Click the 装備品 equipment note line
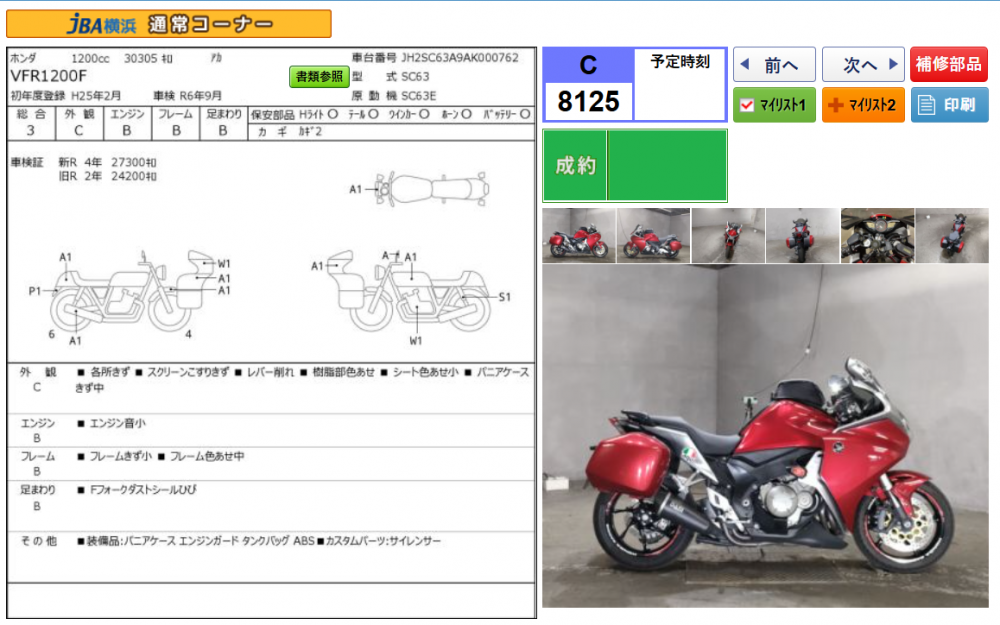This screenshot has width=1000, height=625. click(258, 541)
